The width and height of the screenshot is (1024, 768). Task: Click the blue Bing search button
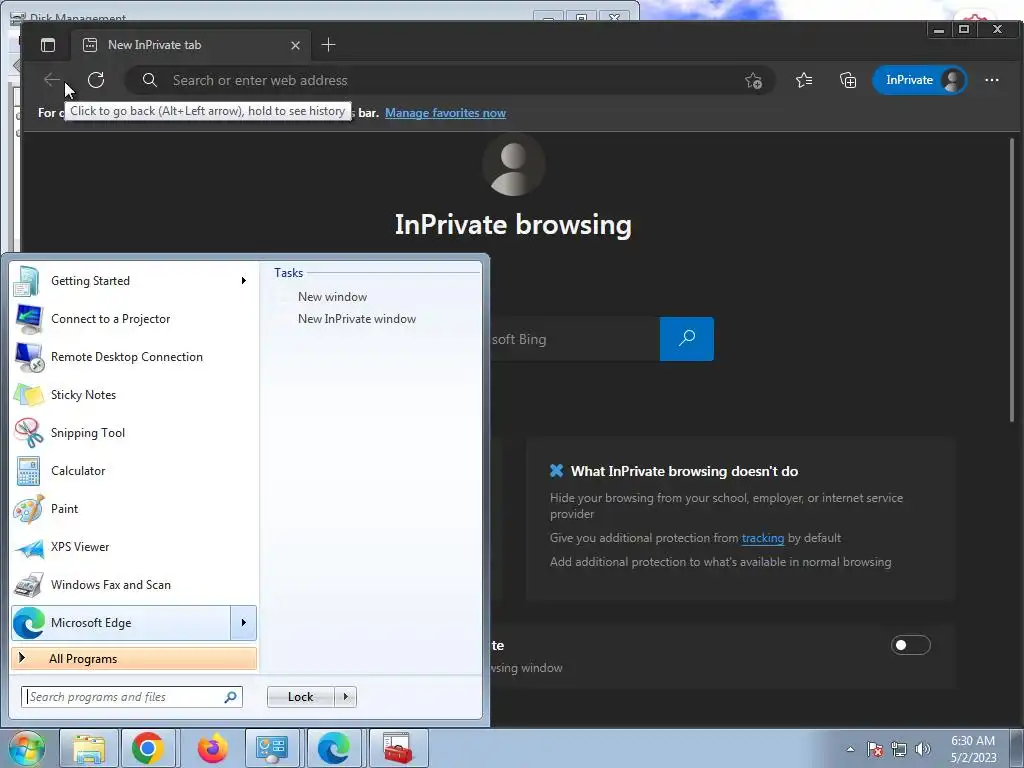tap(686, 339)
